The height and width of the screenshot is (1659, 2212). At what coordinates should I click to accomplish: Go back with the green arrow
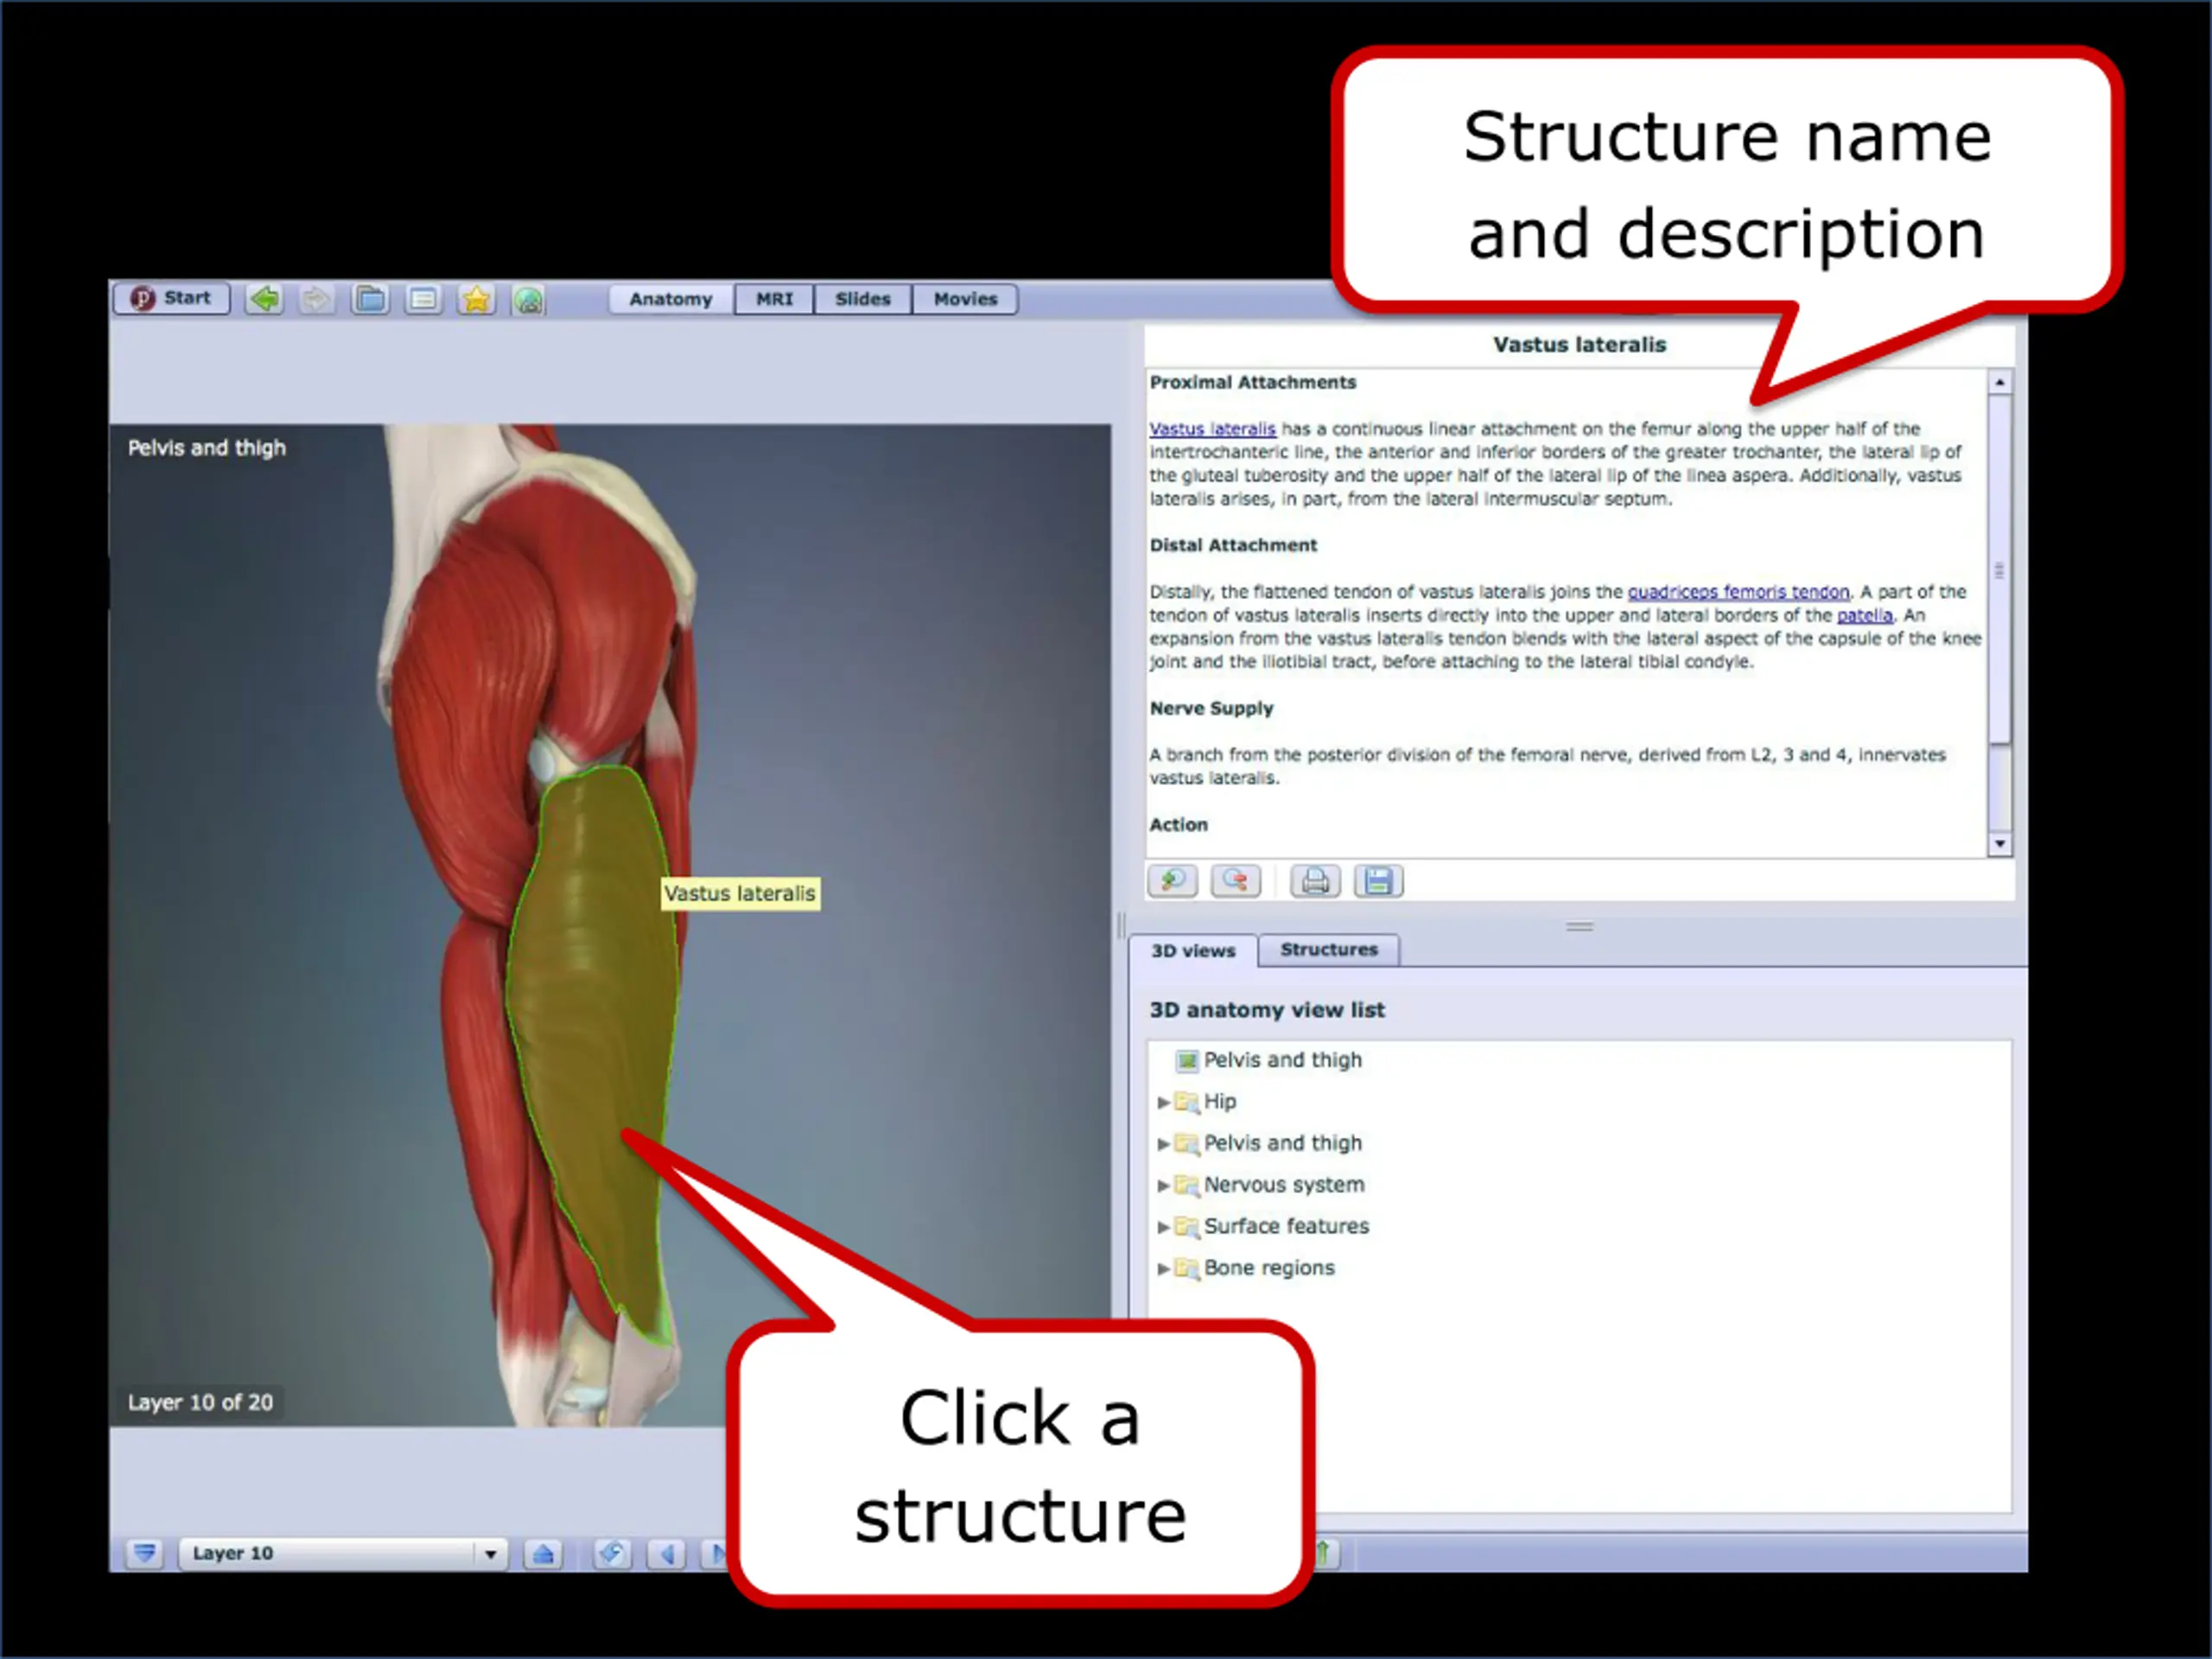(264, 298)
